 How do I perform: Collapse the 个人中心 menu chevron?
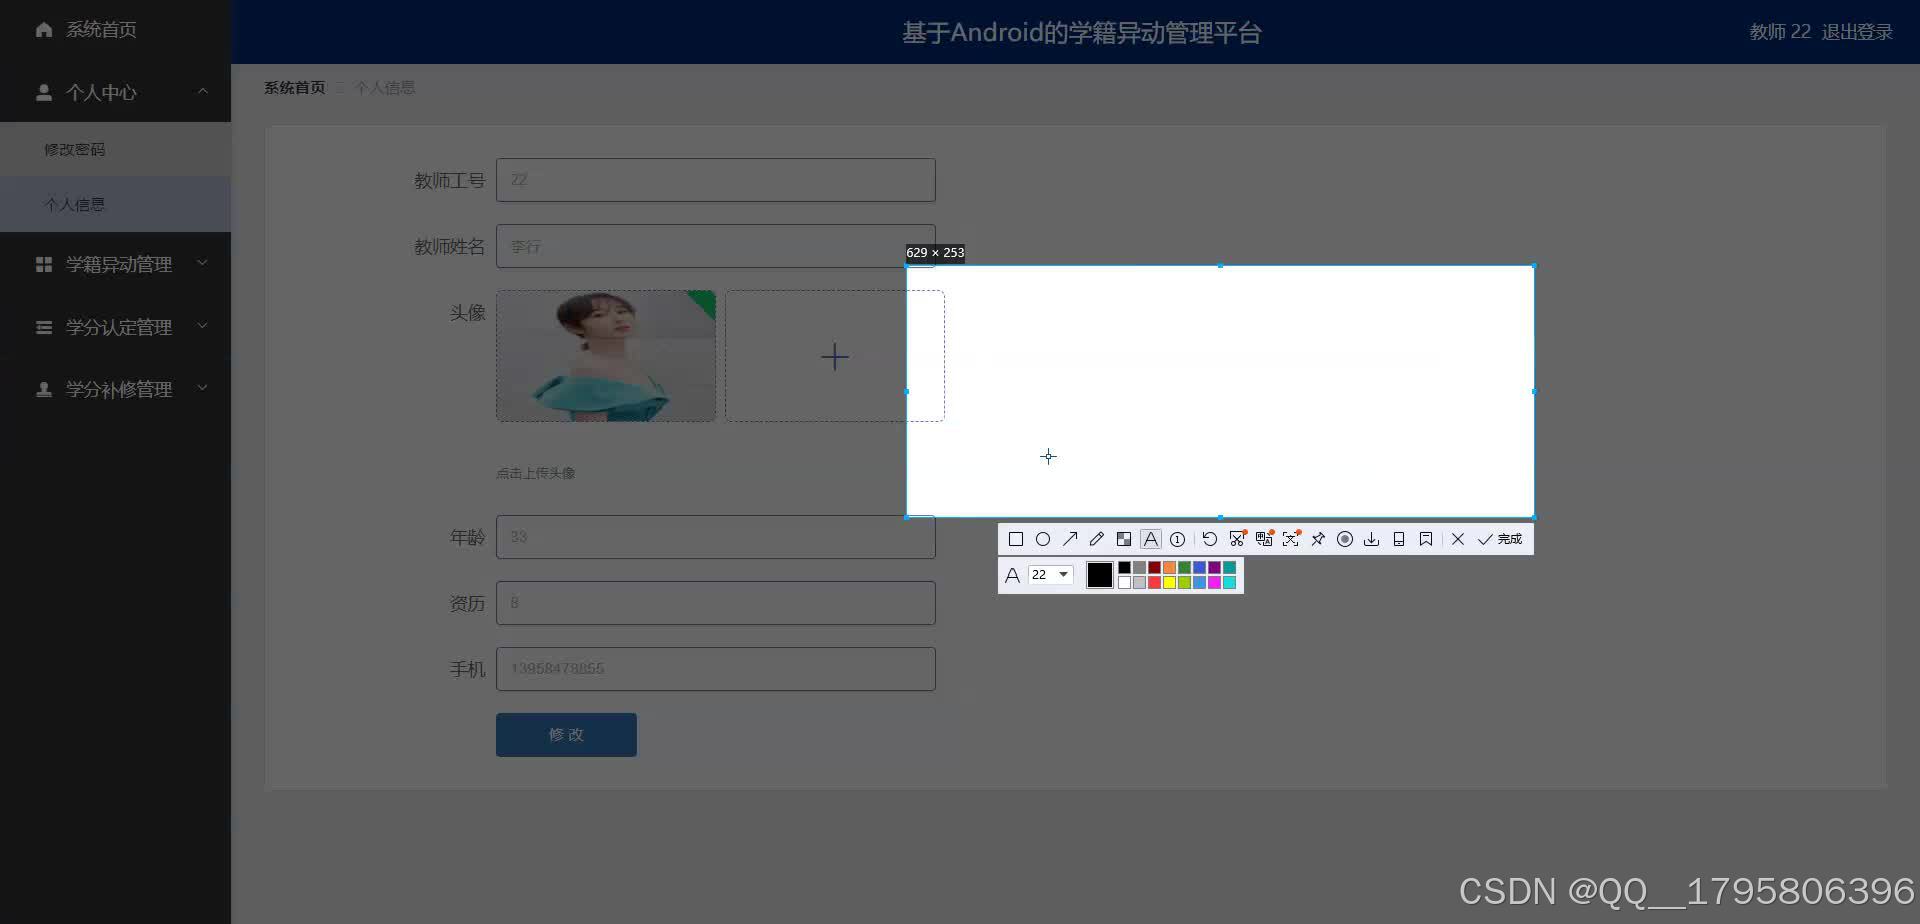tap(203, 92)
